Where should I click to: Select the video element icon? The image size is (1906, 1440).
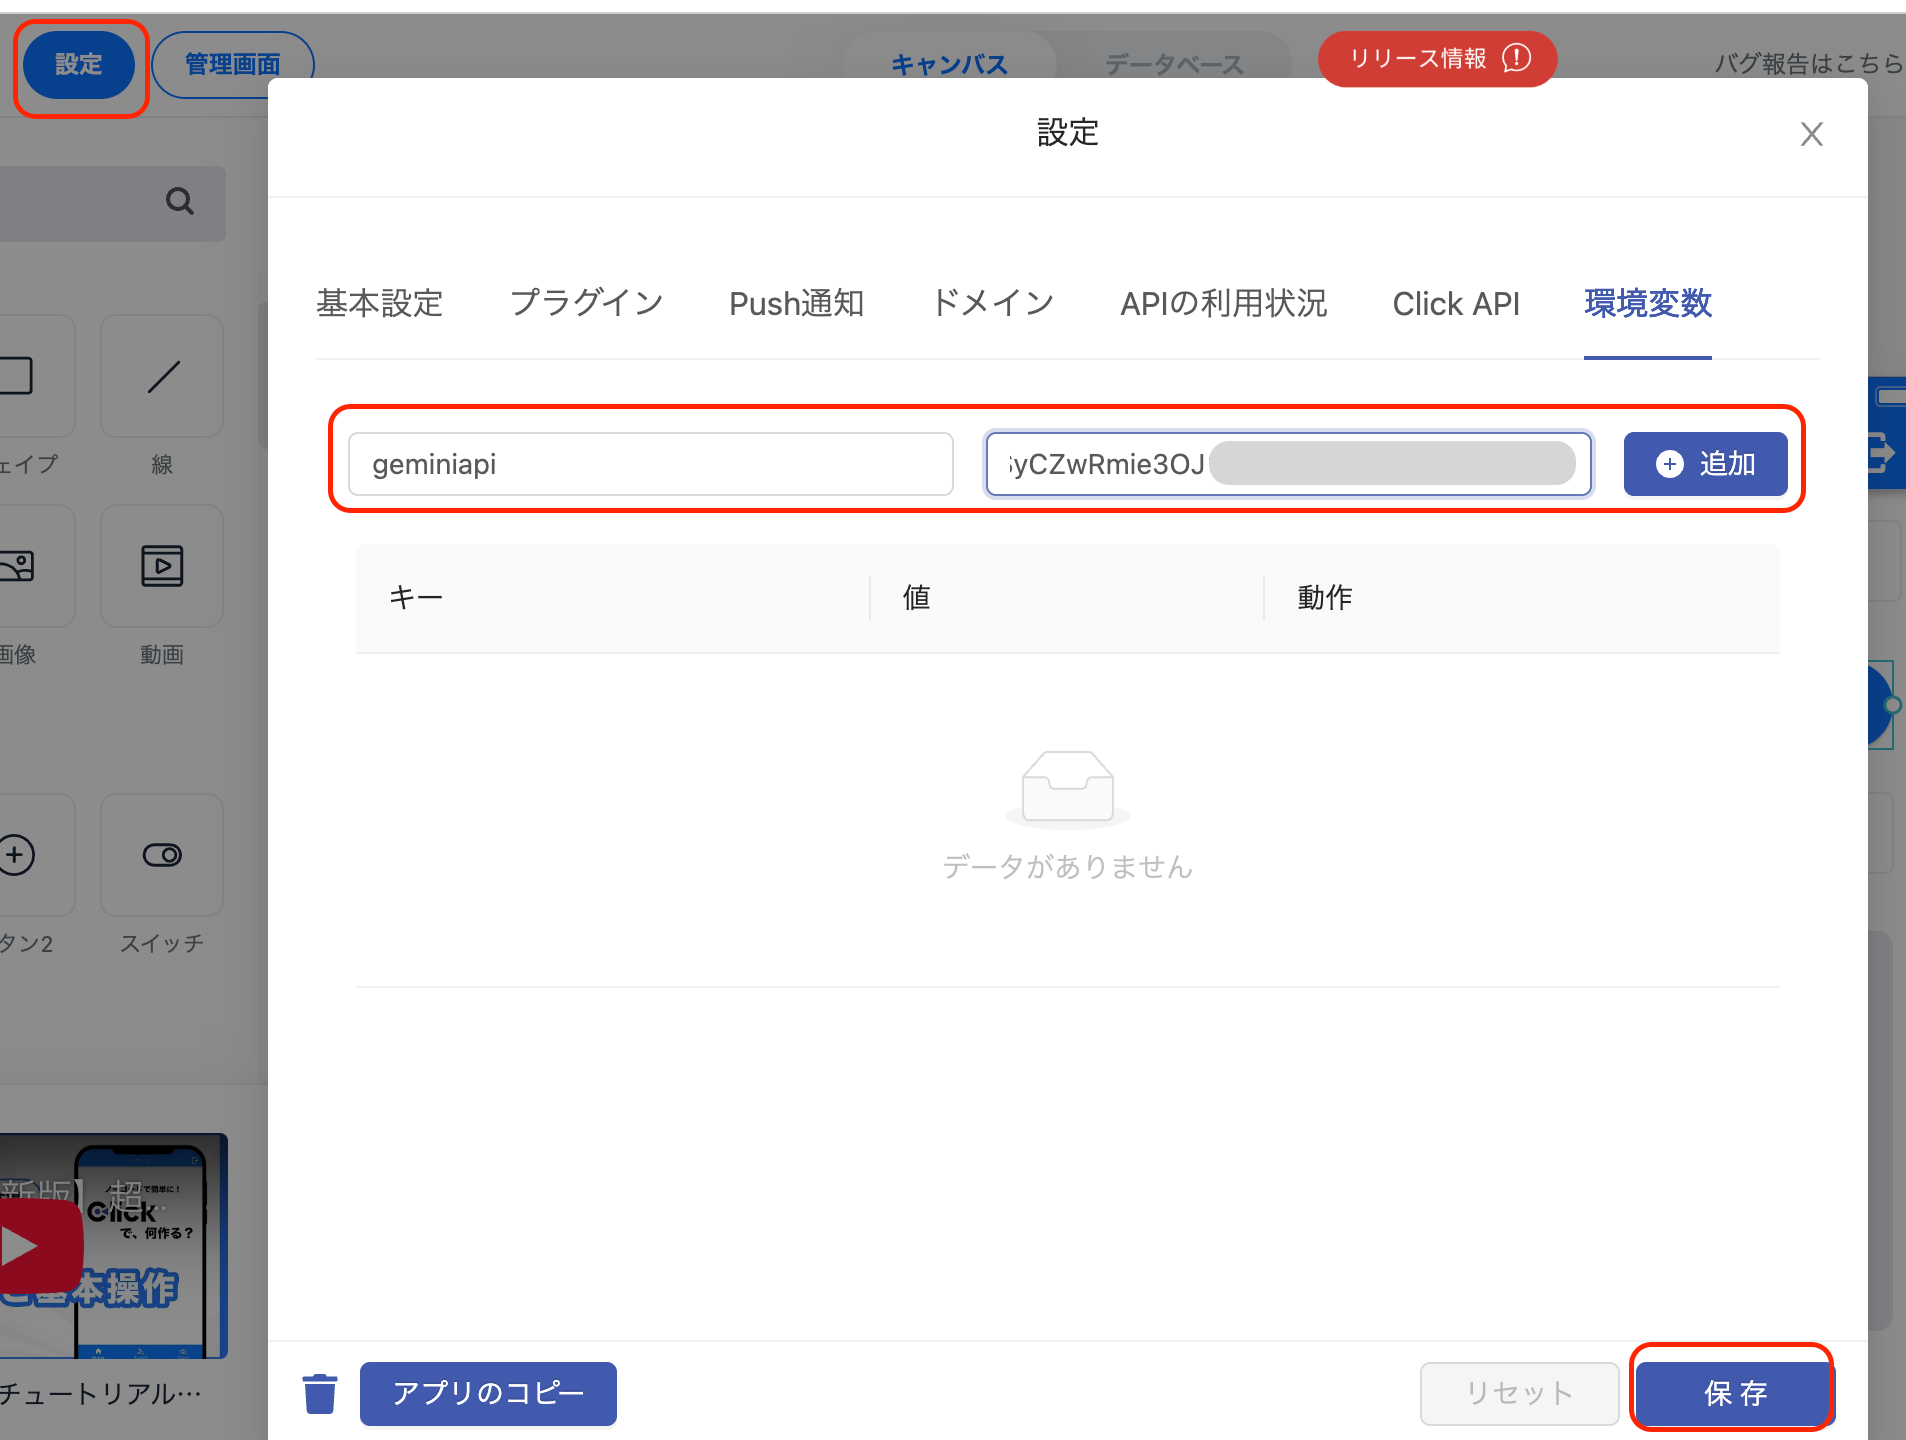coord(162,566)
